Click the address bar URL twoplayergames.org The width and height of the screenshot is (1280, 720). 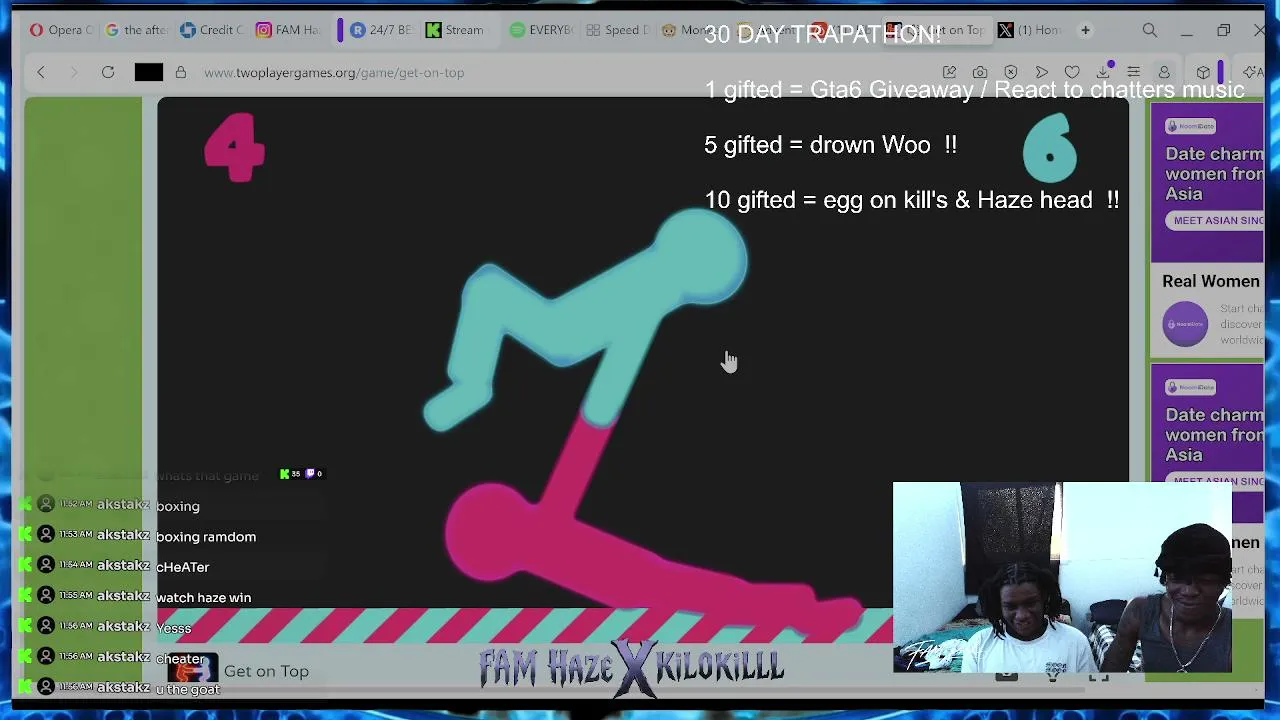pos(334,72)
